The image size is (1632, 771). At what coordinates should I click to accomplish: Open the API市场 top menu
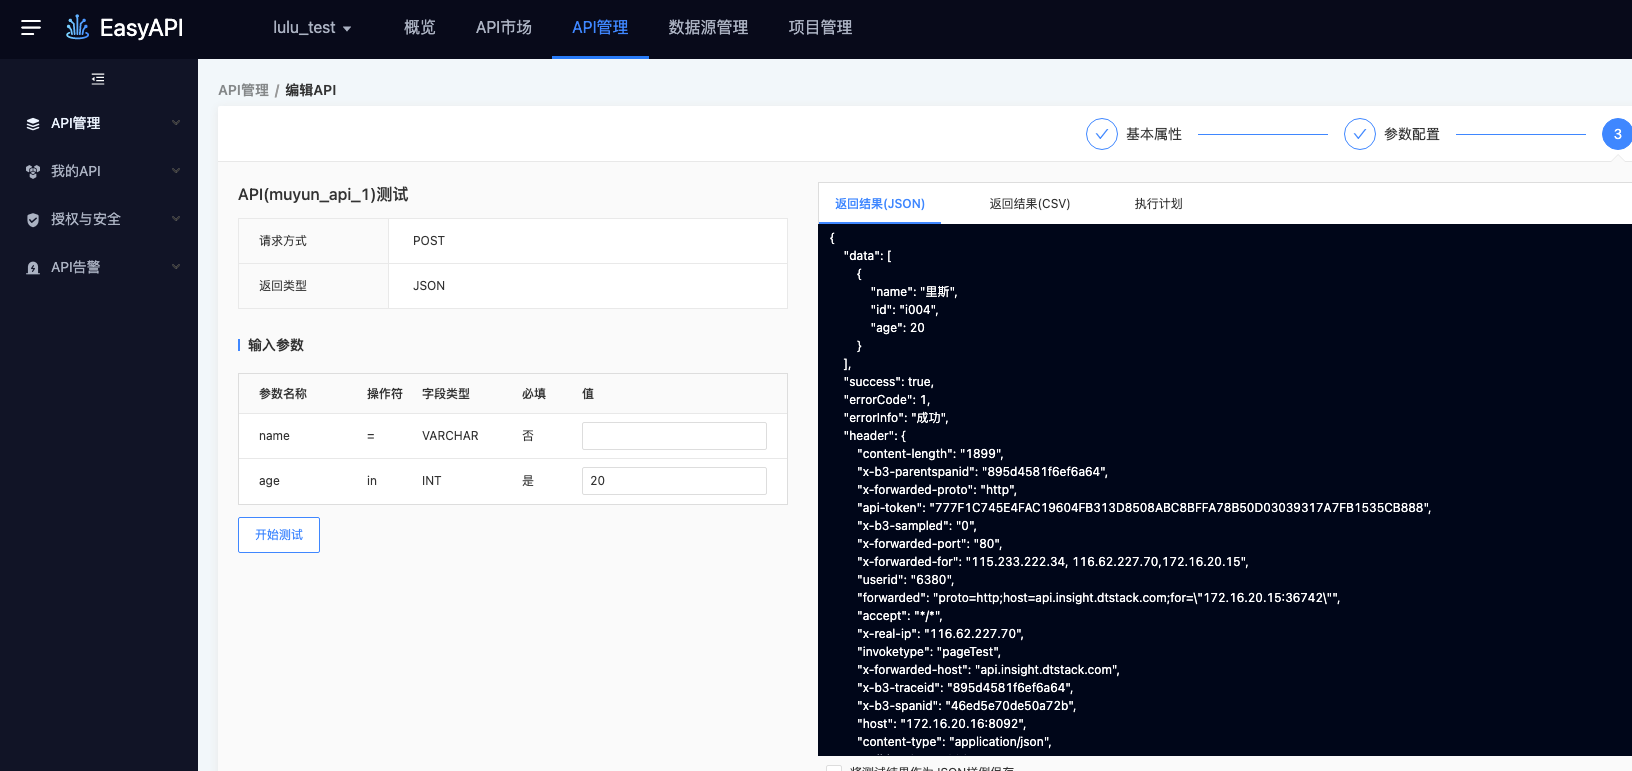tap(504, 28)
